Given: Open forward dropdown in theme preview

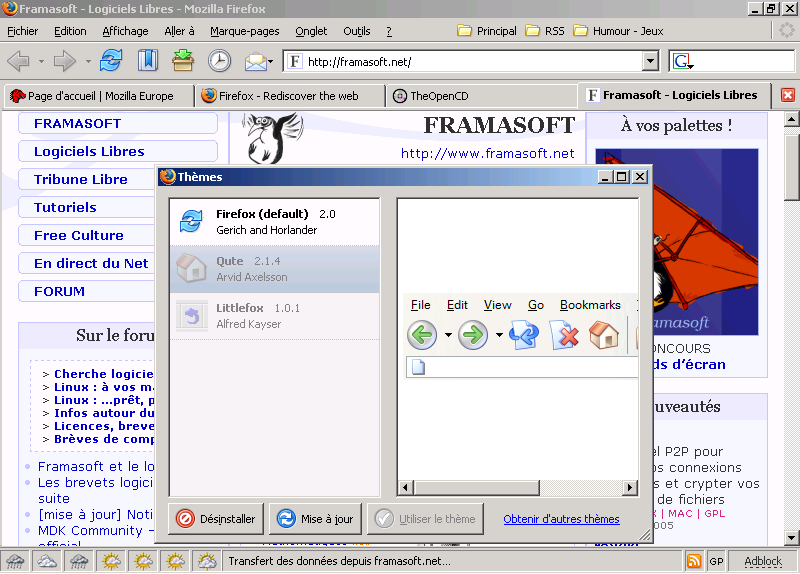Looking at the screenshot, I should click(x=499, y=335).
